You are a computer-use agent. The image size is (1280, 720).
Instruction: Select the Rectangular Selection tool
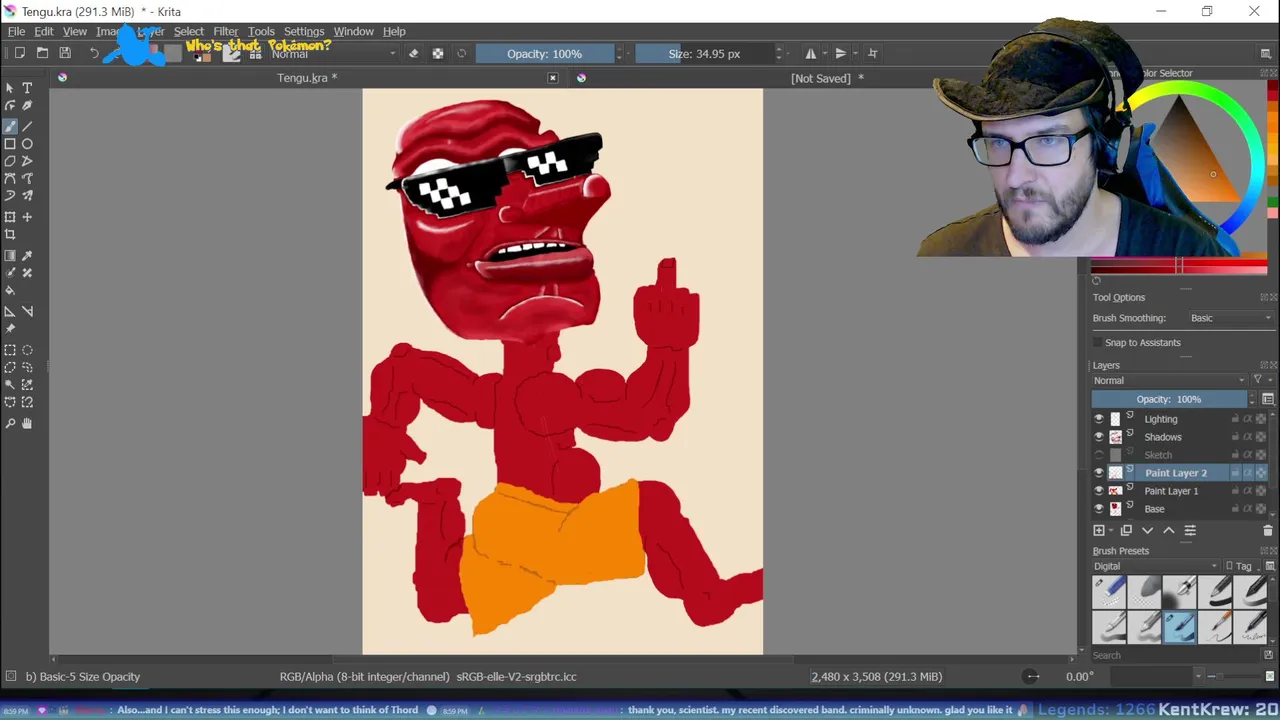[10, 350]
